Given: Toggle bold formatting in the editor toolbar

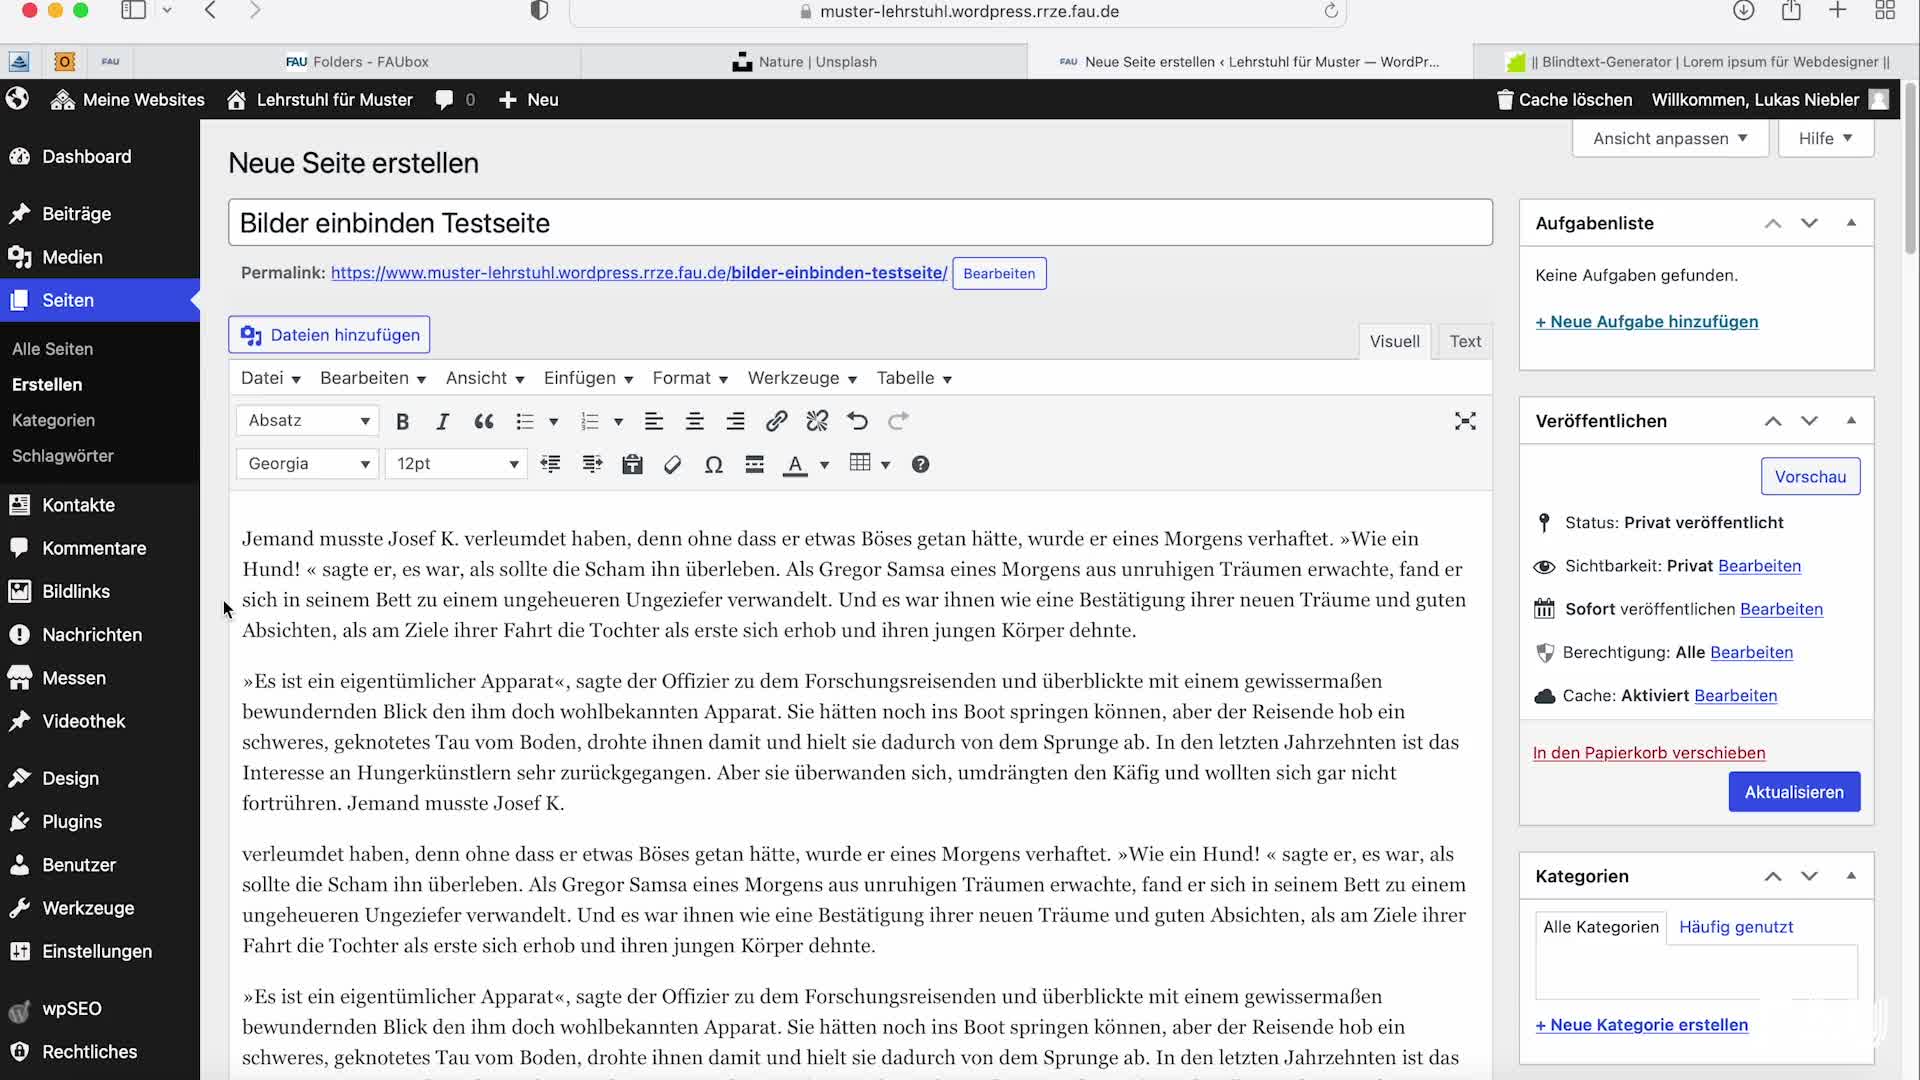Looking at the screenshot, I should pyautogui.click(x=403, y=421).
